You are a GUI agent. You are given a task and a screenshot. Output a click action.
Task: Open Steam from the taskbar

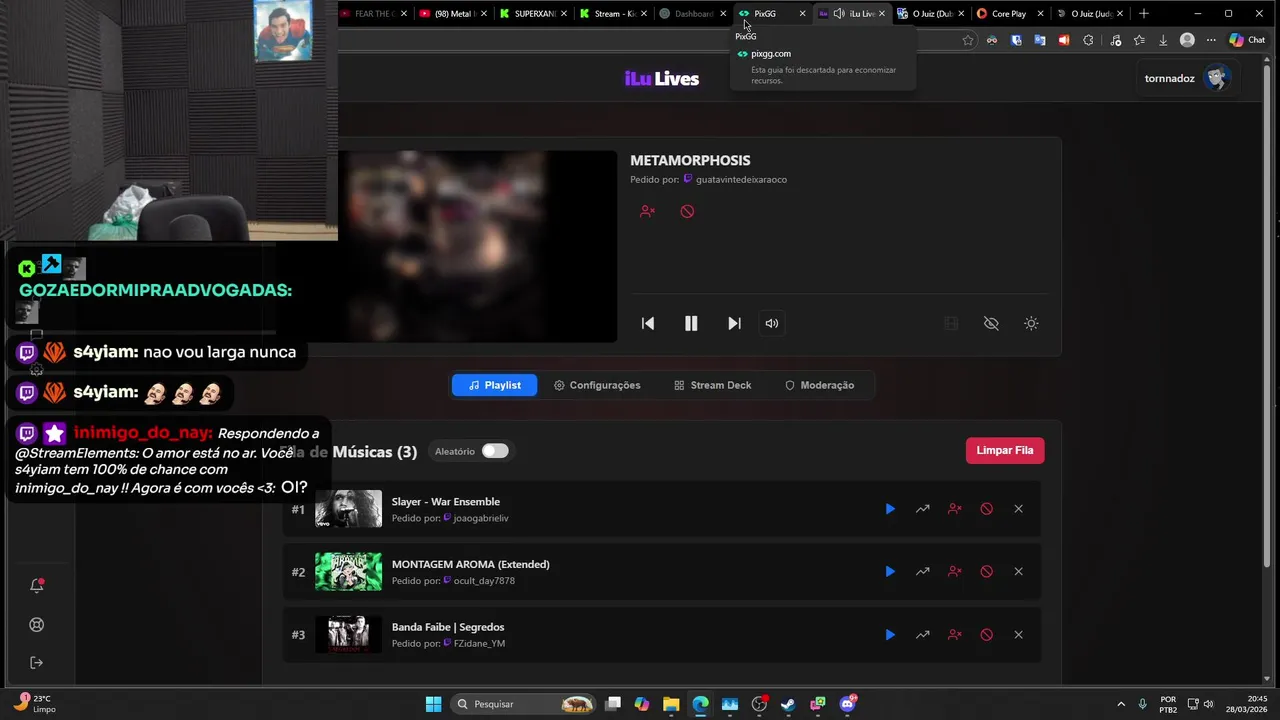tap(788, 704)
